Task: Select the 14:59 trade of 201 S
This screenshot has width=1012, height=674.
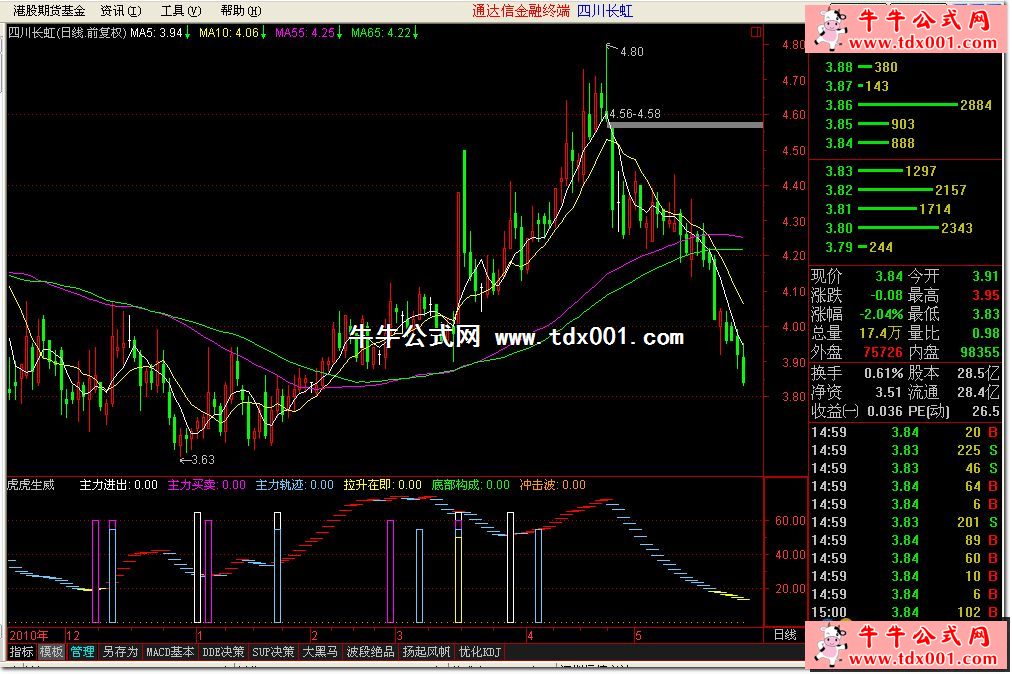Action: tap(905, 522)
